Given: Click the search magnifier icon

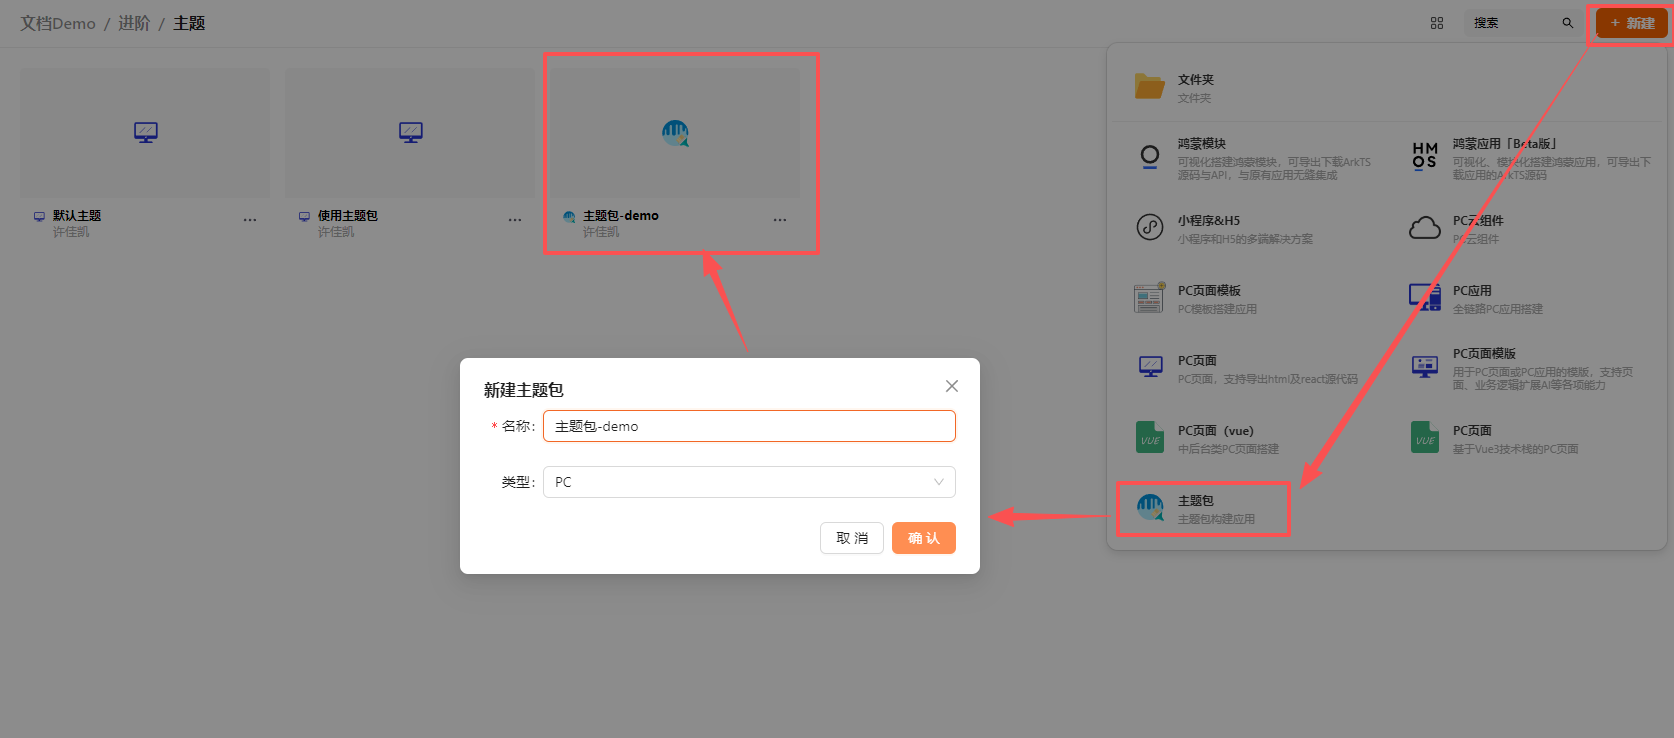Looking at the screenshot, I should pos(1567,23).
